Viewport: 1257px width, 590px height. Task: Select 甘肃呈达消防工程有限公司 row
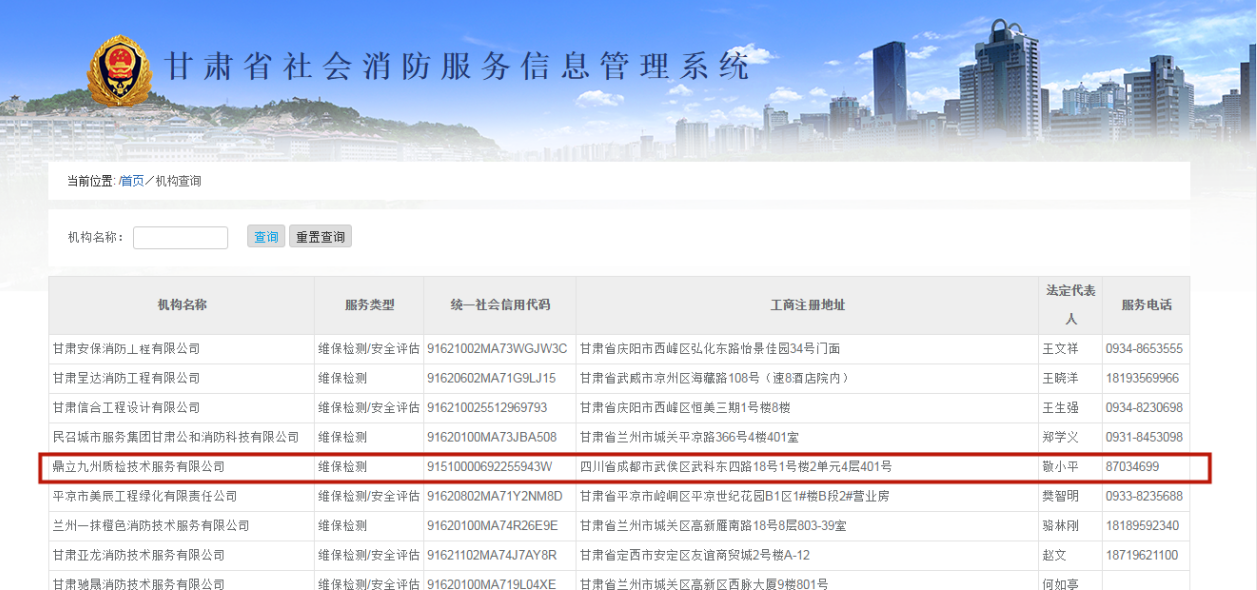(x=125, y=378)
